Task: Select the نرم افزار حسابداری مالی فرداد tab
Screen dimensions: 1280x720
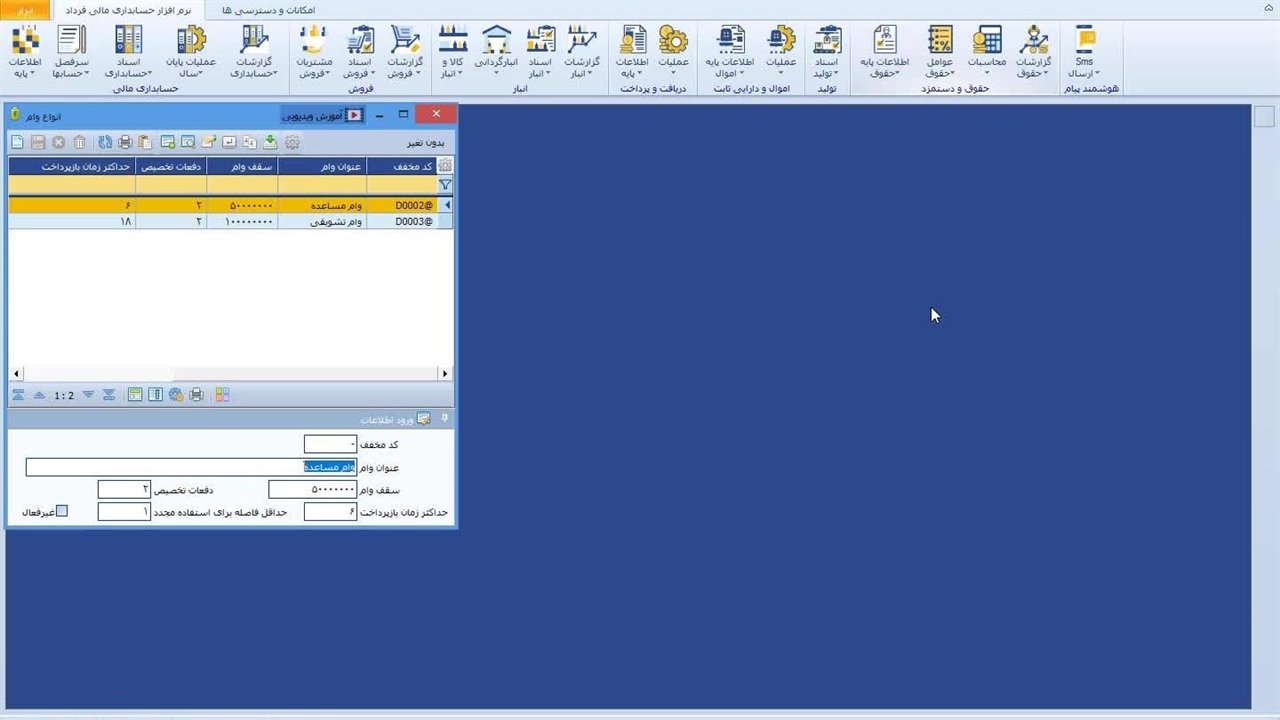Action: pyautogui.click(x=127, y=10)
